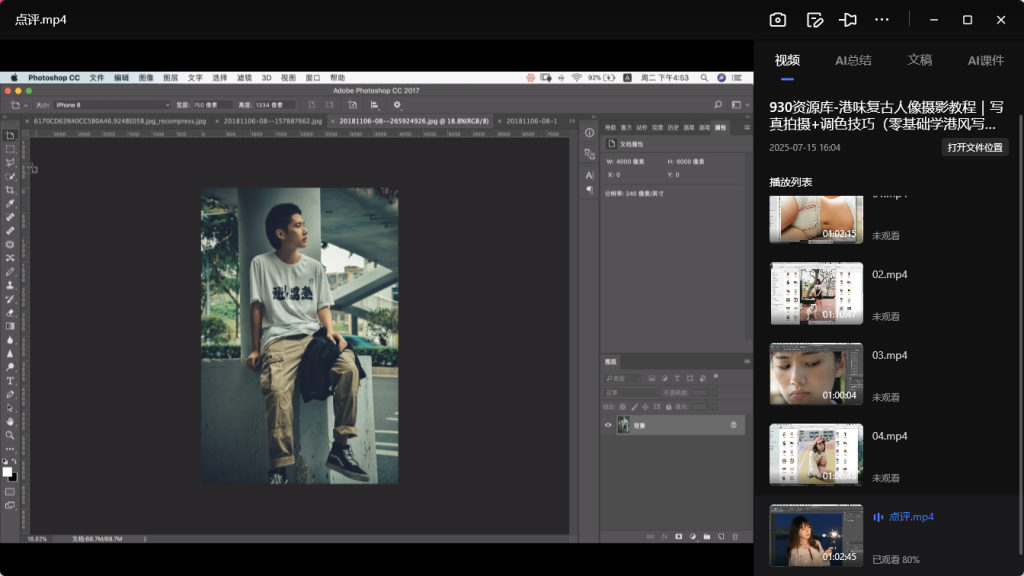
Task: Select the Type tool in Photoshop toolbar
Action: (x=10, y=380)
